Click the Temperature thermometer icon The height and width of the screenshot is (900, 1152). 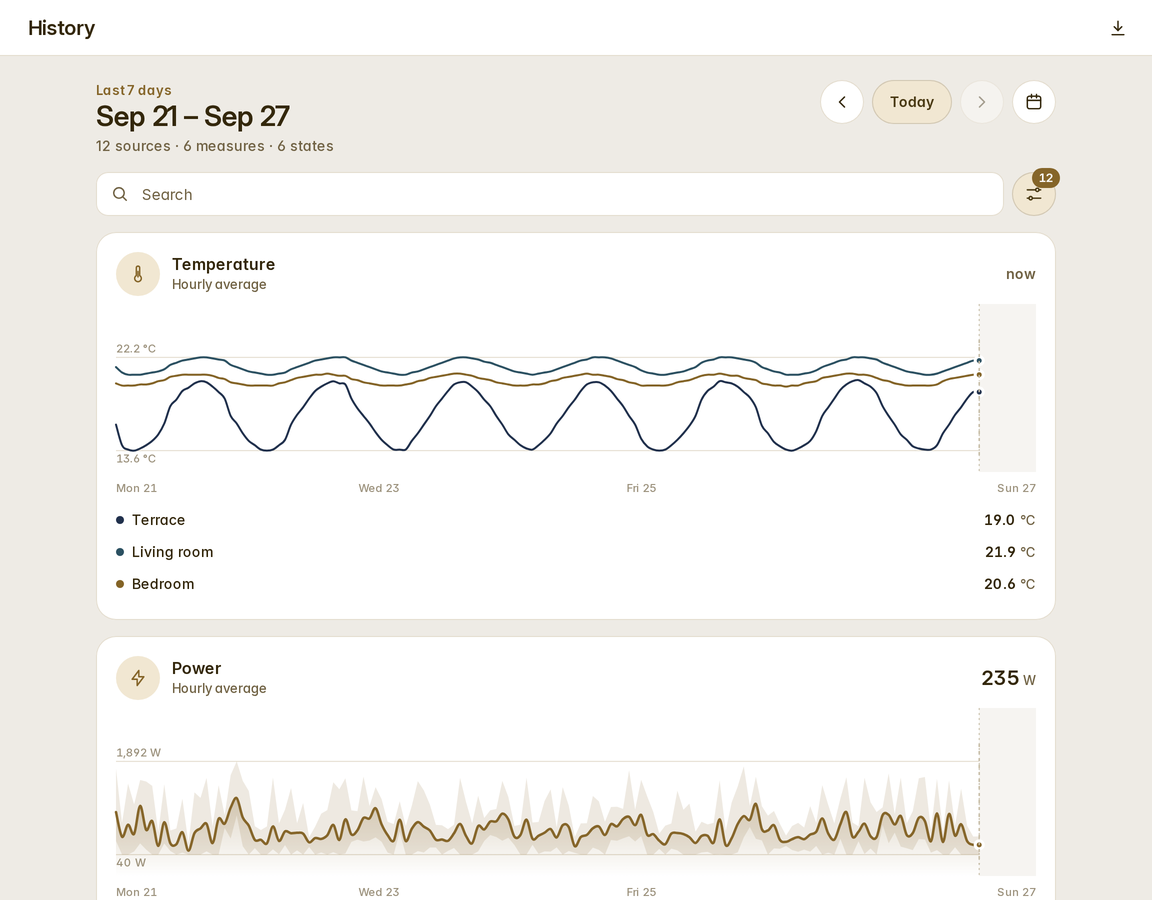138,274
